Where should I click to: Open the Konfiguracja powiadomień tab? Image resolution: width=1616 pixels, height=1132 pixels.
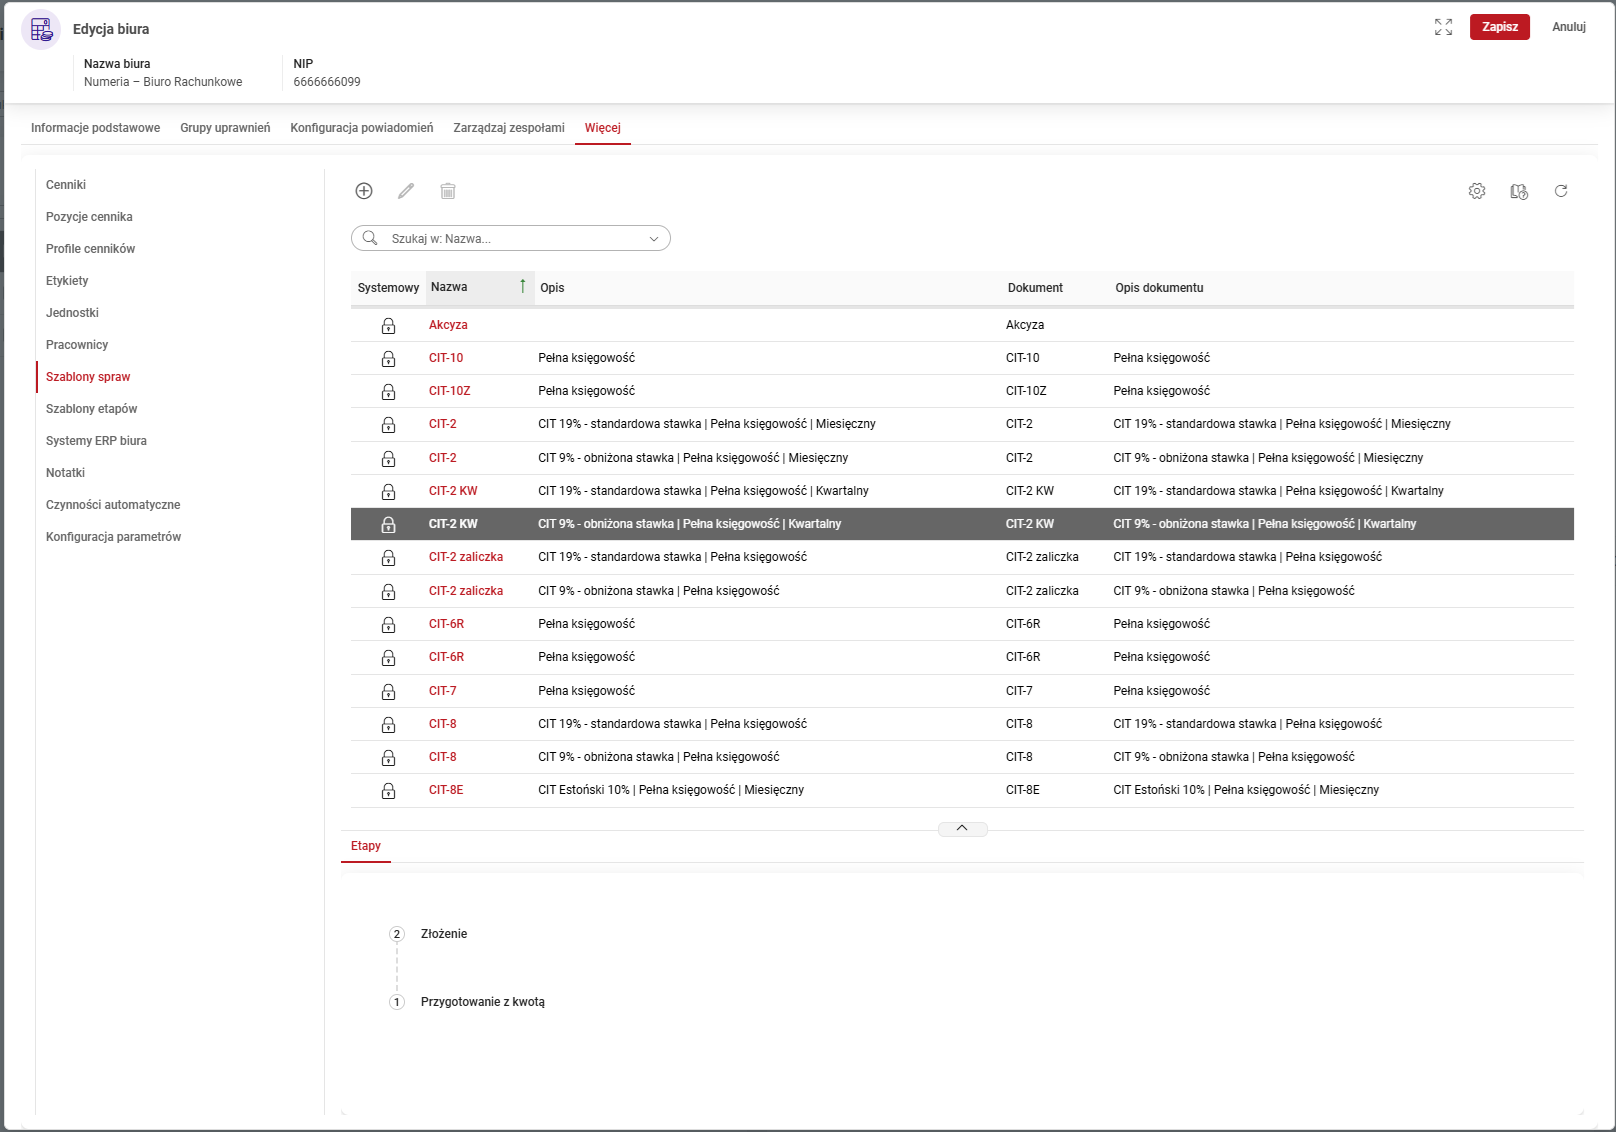362,128
